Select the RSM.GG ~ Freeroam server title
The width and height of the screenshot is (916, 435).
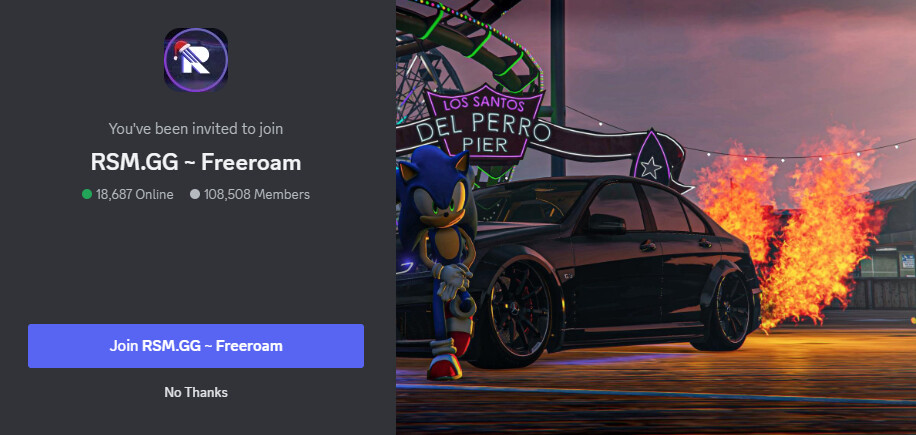tap(196, 162)
